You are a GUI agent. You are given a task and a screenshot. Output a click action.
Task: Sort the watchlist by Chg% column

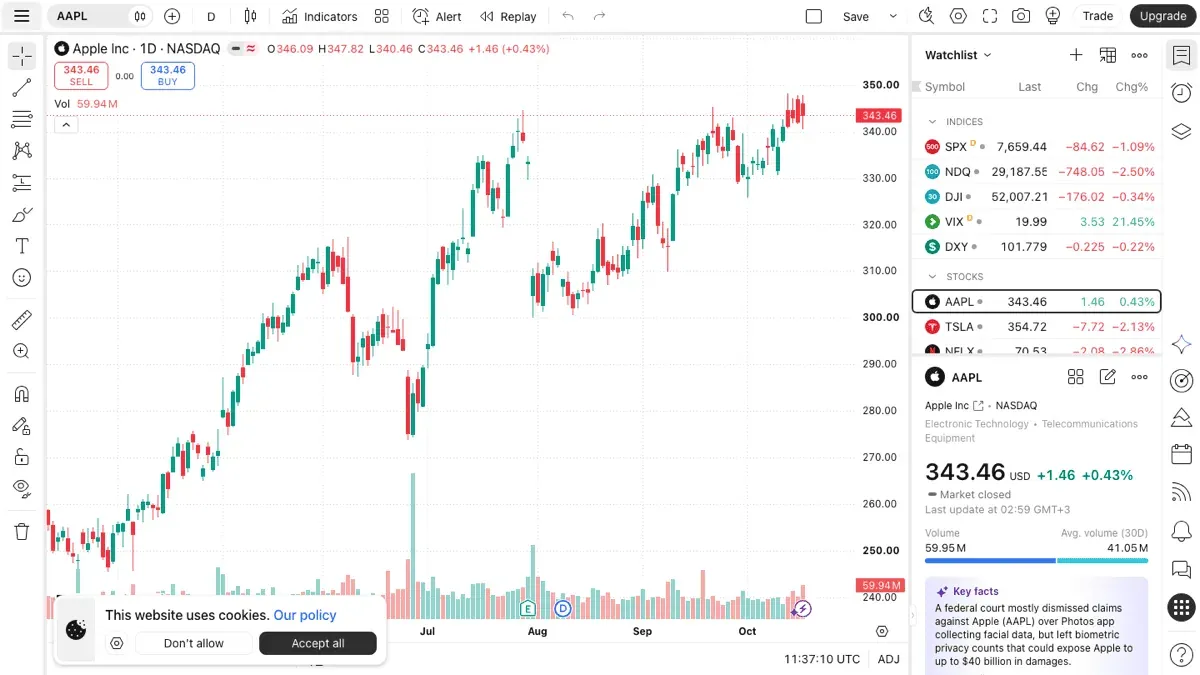tap(1131, 87)
